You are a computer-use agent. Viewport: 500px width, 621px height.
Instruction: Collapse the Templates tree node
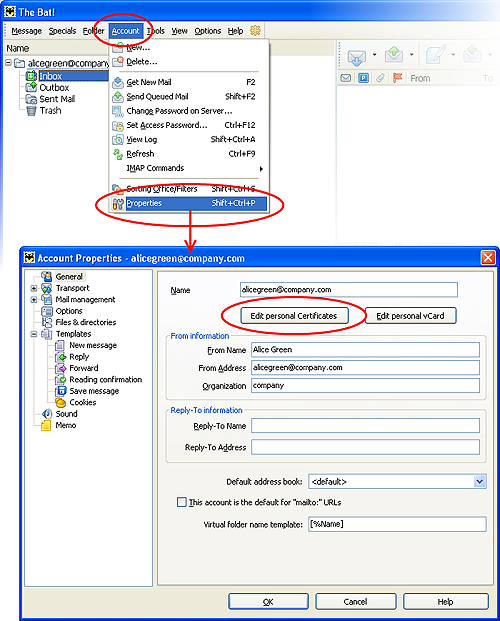[x=34, y=334]
